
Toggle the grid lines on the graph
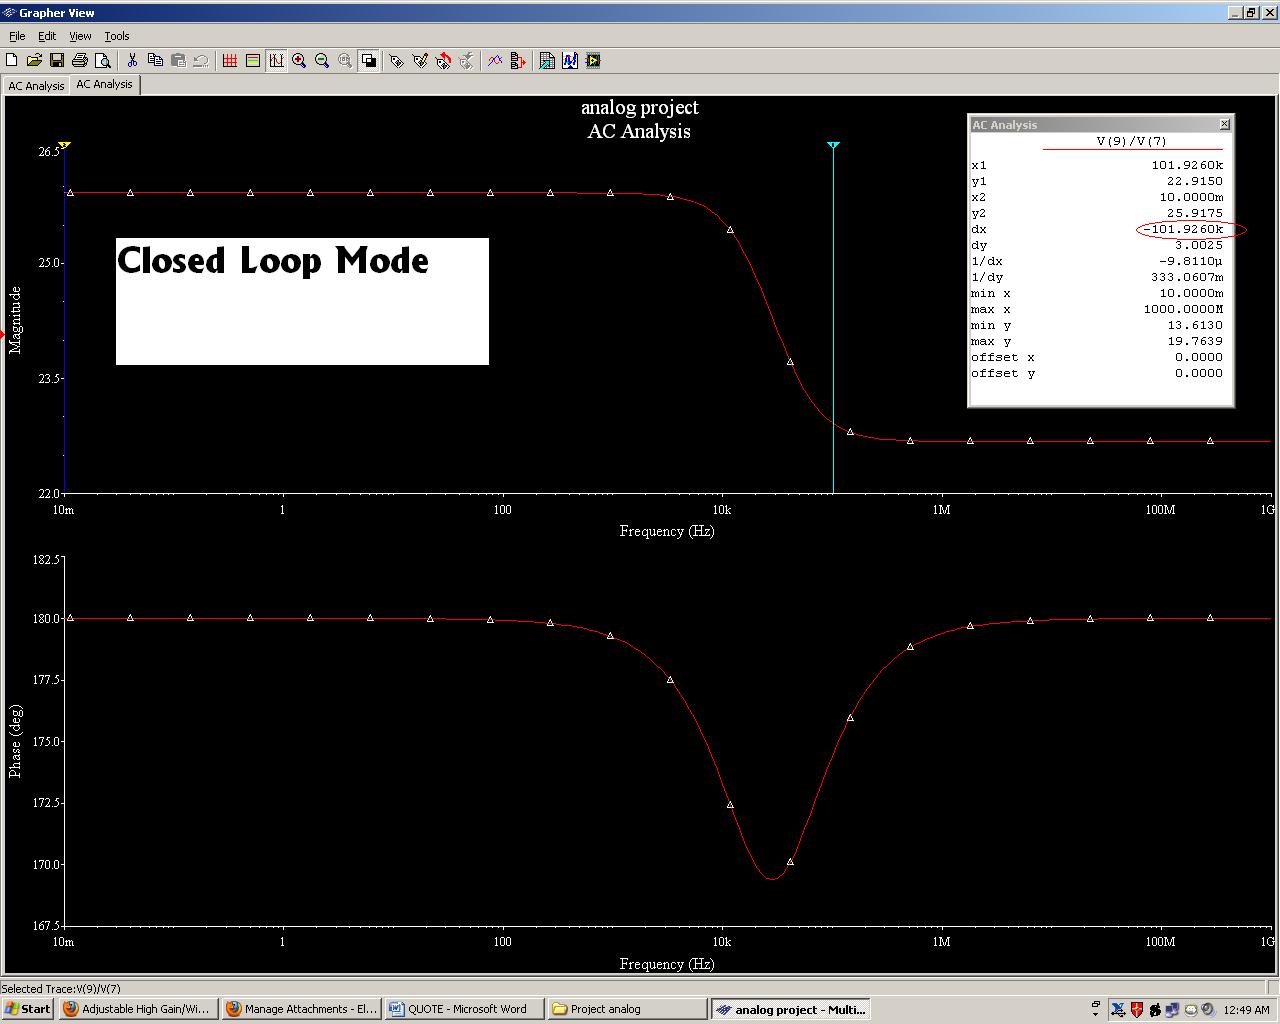(x=230, y=61)
